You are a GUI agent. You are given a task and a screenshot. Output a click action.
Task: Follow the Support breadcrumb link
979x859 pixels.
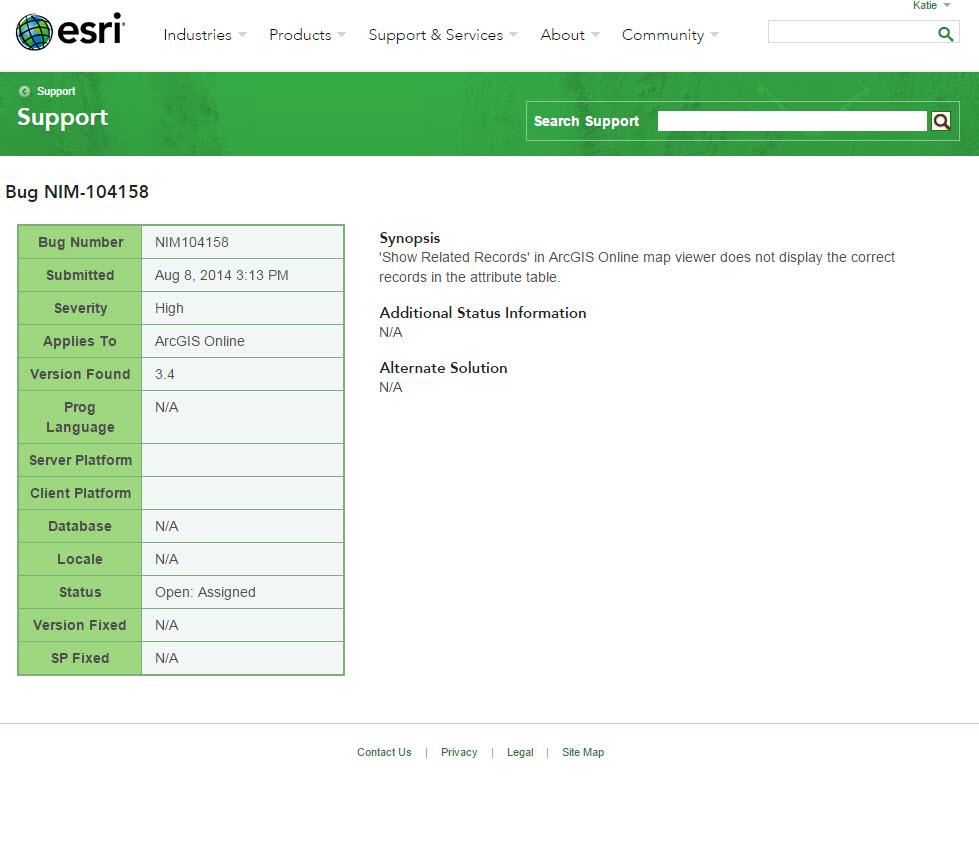pos(56,91)
